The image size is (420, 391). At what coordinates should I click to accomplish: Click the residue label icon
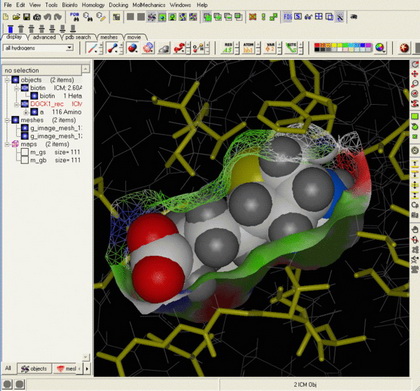(x=228, y=48)
